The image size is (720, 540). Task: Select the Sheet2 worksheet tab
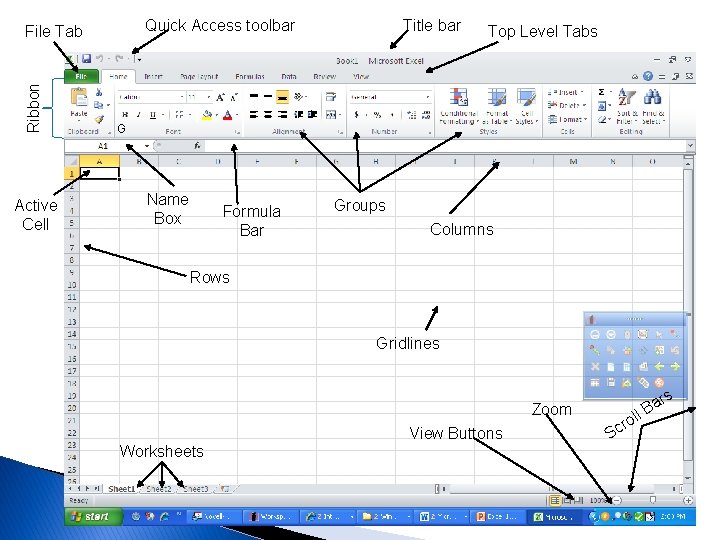pyautogui.click(x=158, y=489)
